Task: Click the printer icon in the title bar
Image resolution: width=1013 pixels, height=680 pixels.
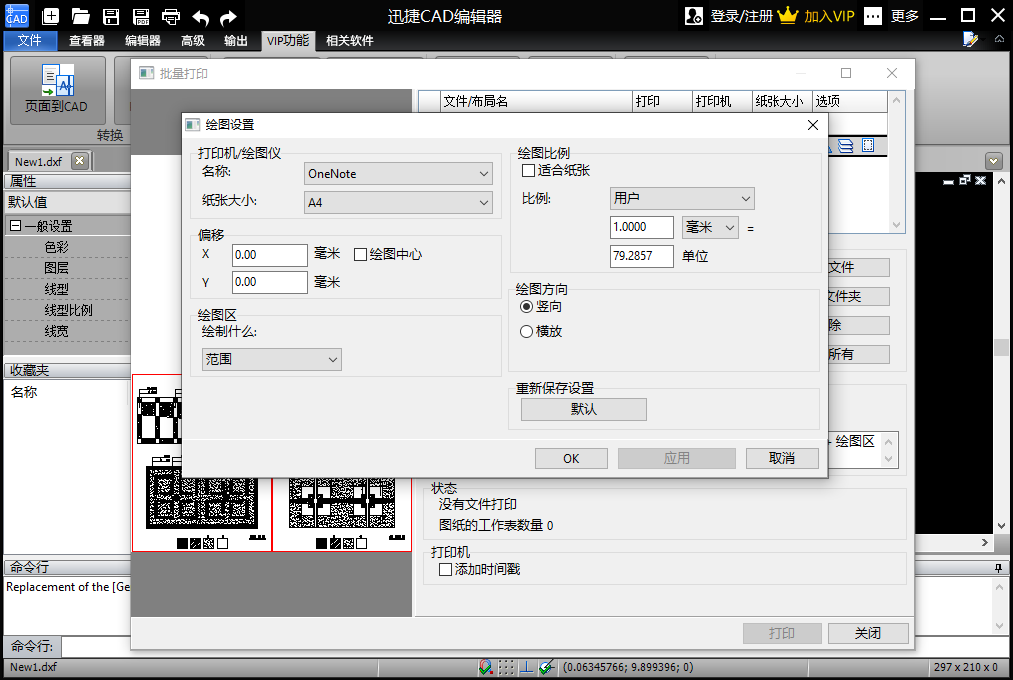Action: tap(171, 16)
